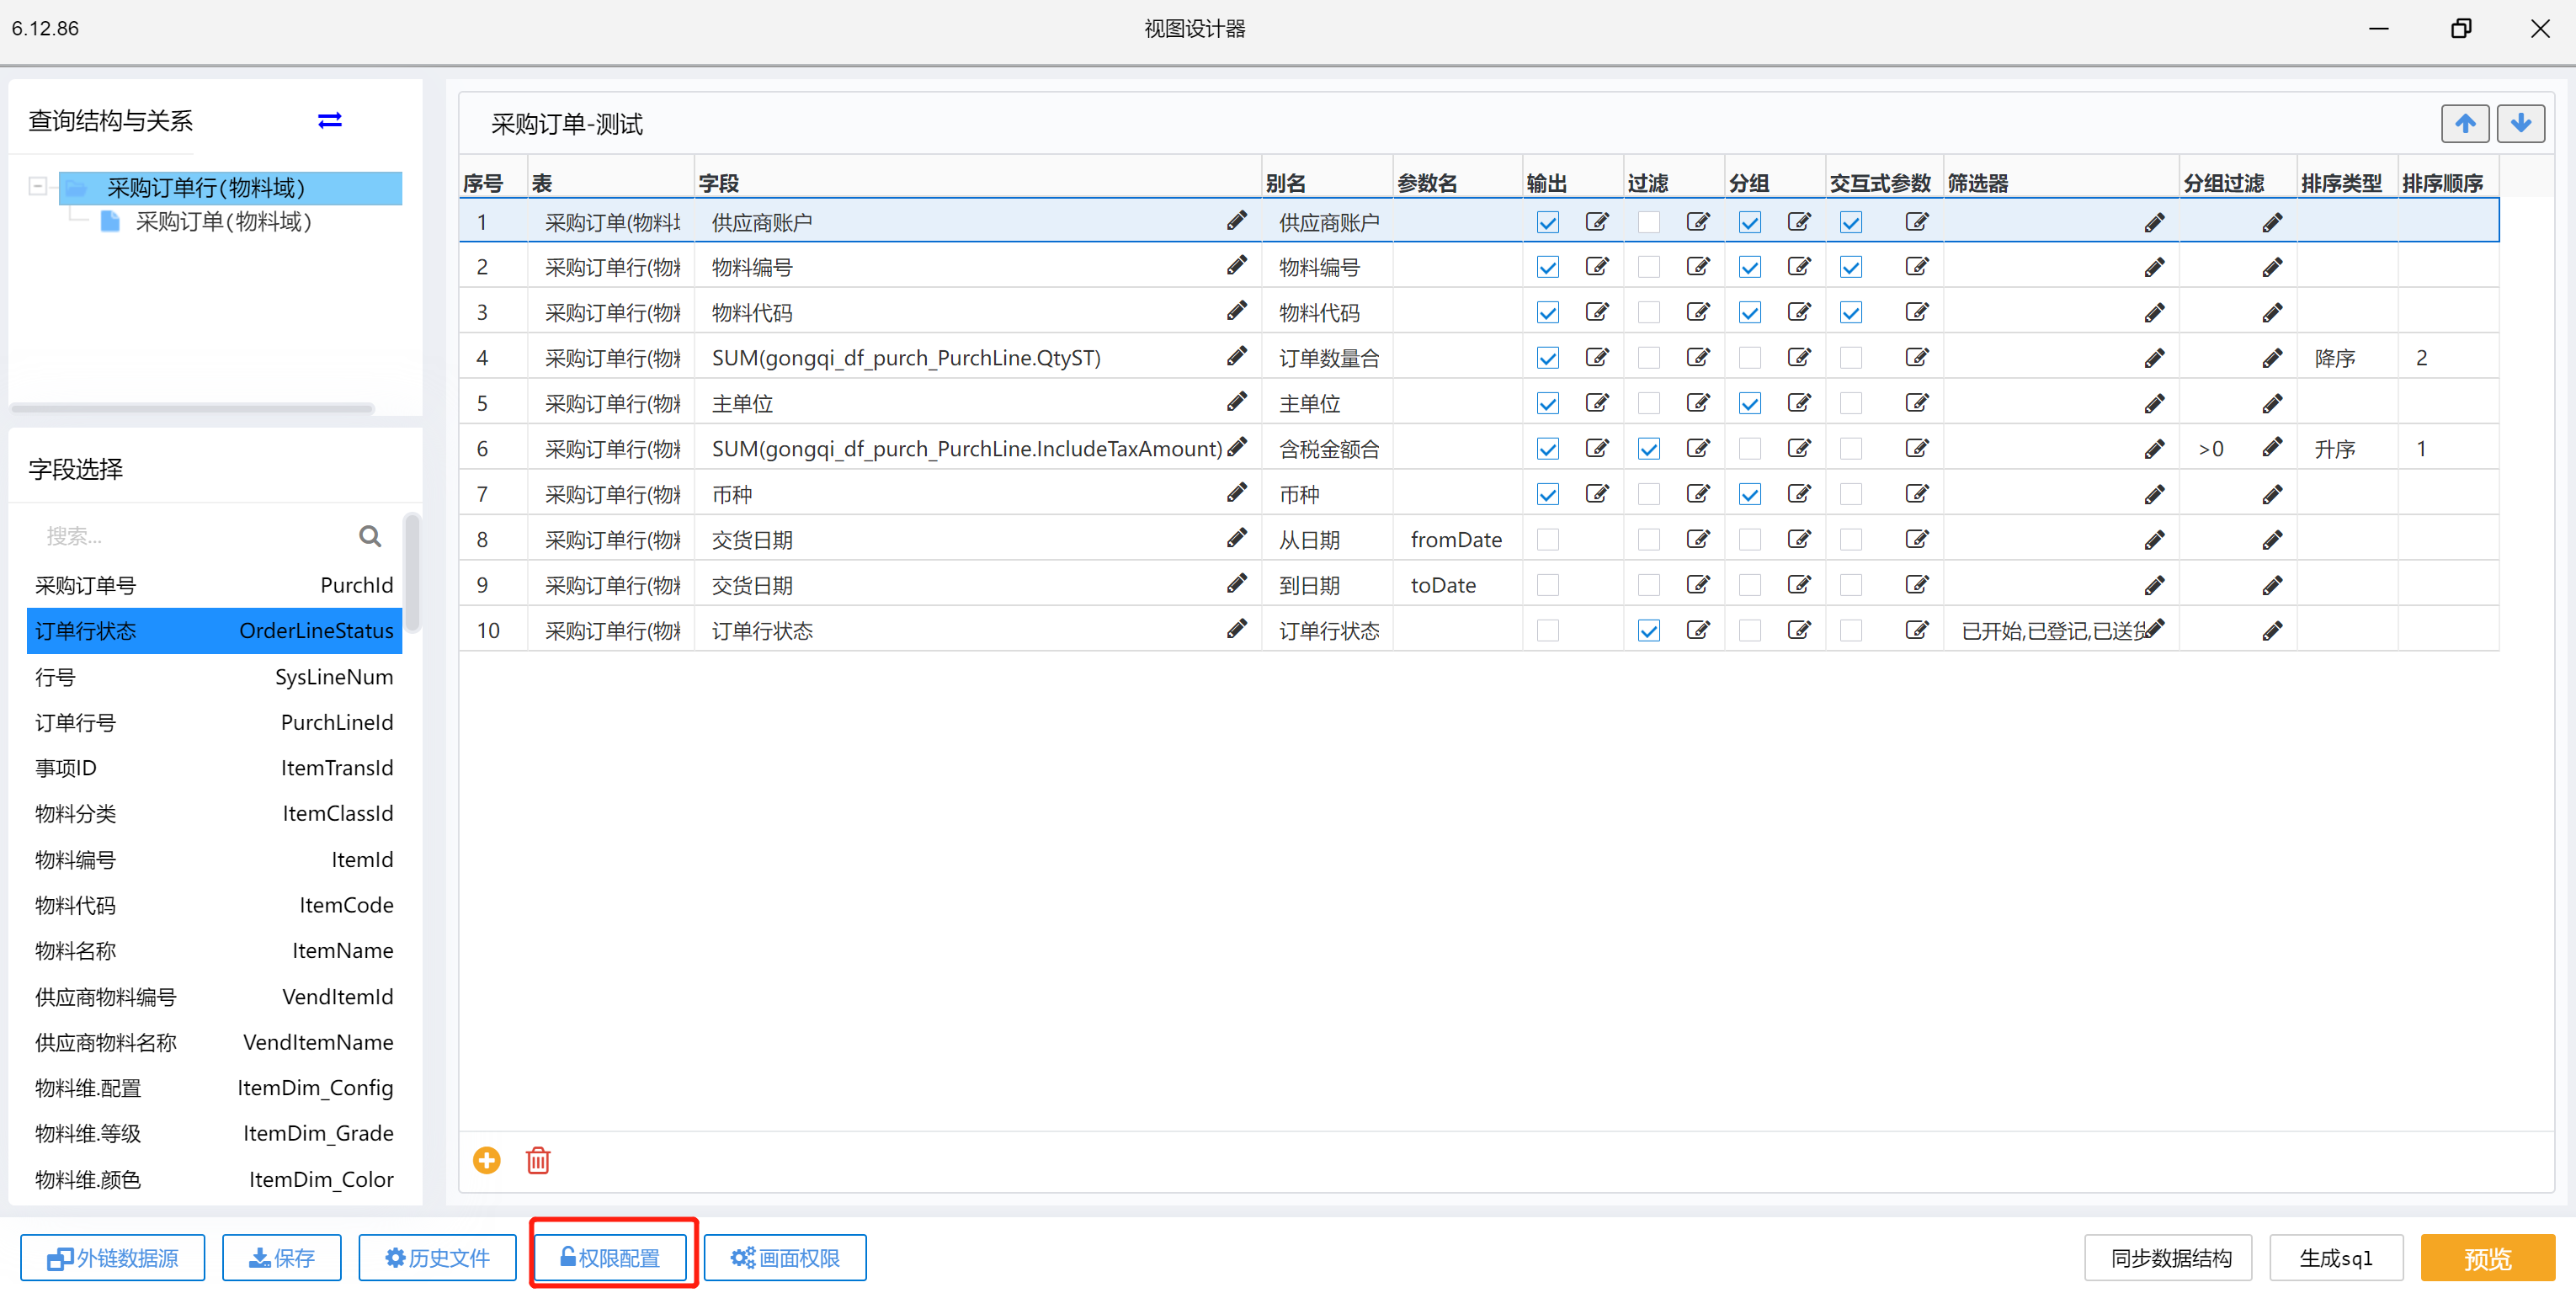Click the swap relations icon beside 查询结构与关系
The image size is (2576, 1293).
(330, 120)
